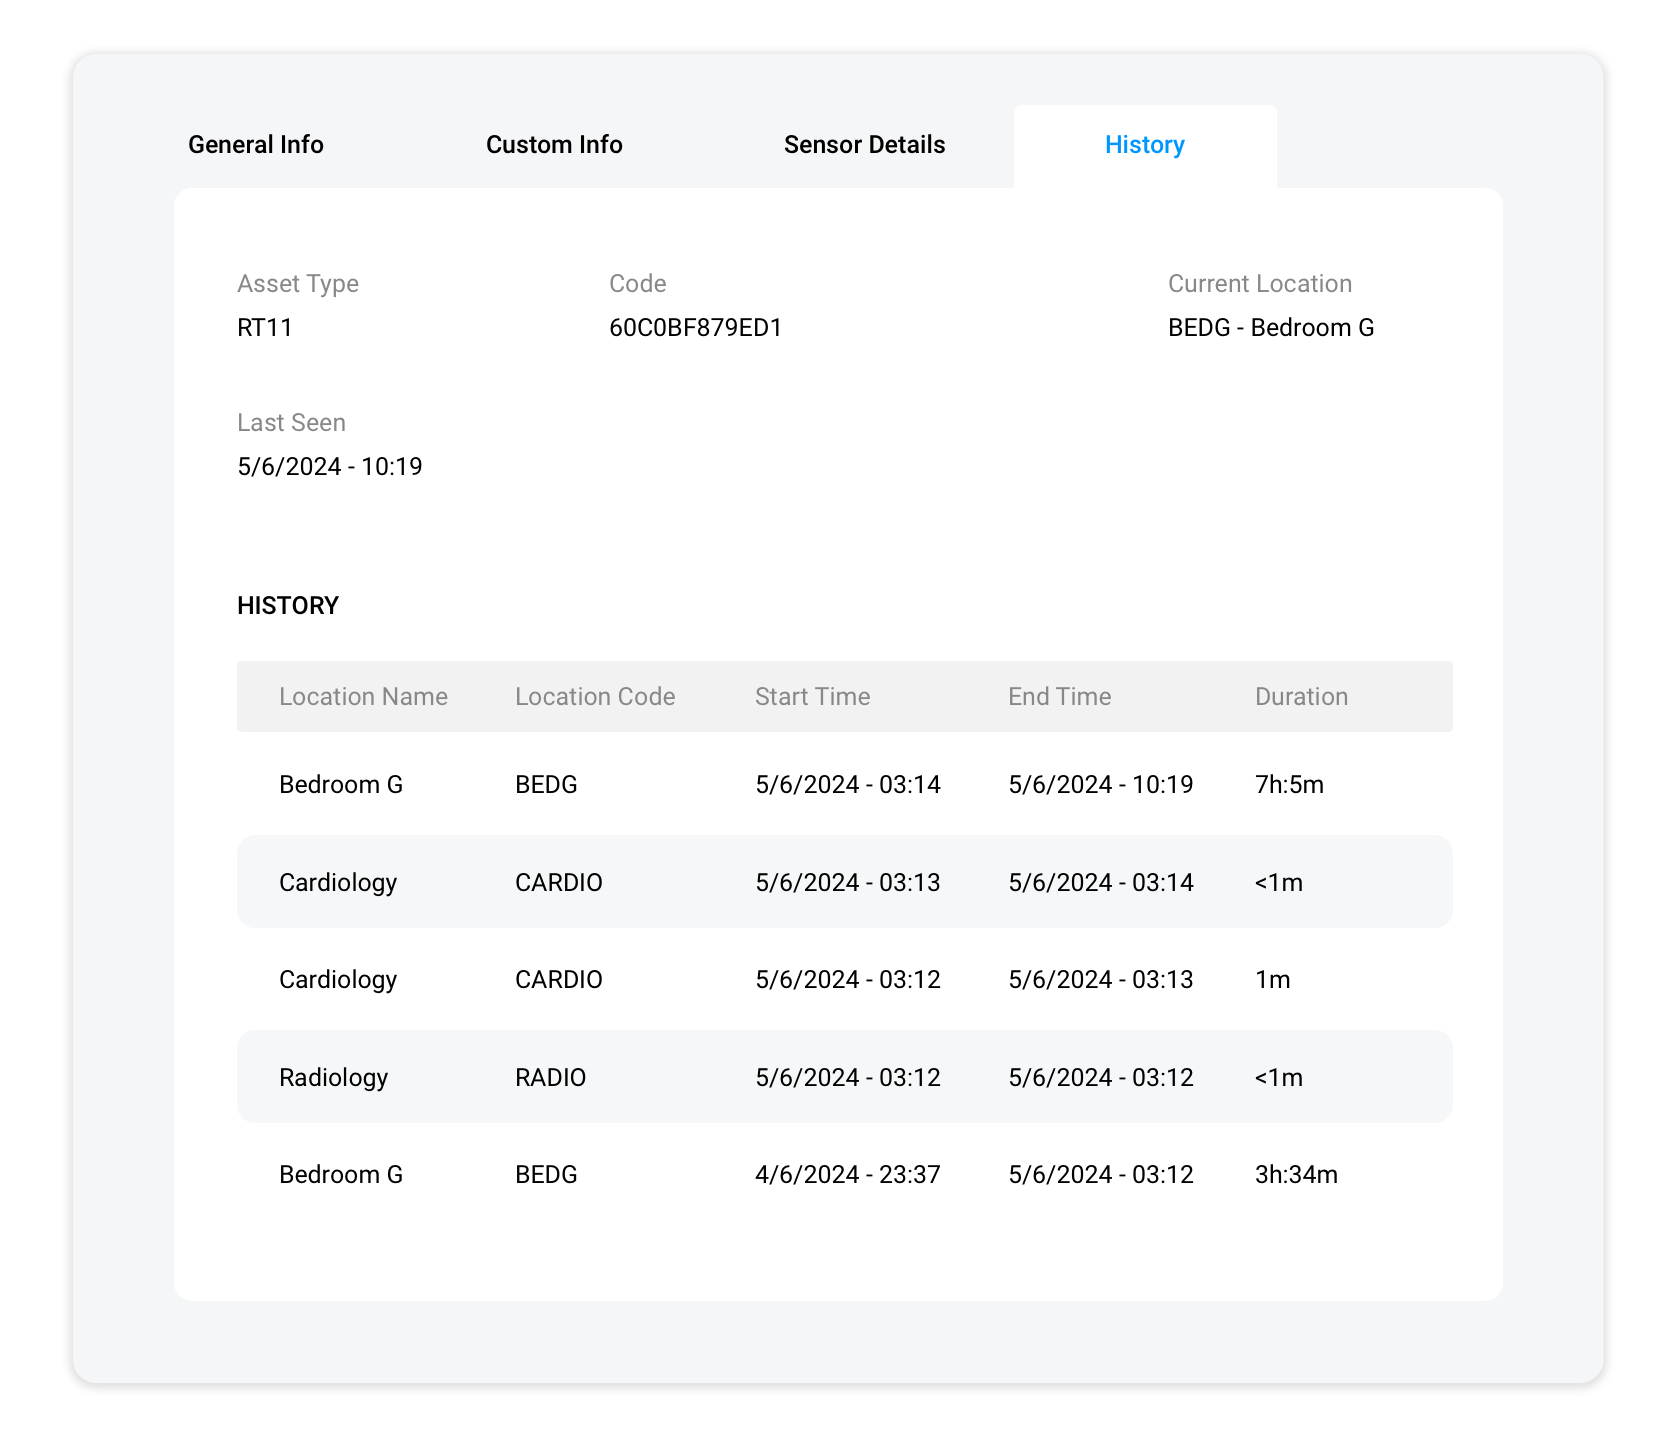Viewport: 1677px width, 1445px height.
Task: Click start time 4/6/2024 - 23:37
Action: tap(848, 1174)
